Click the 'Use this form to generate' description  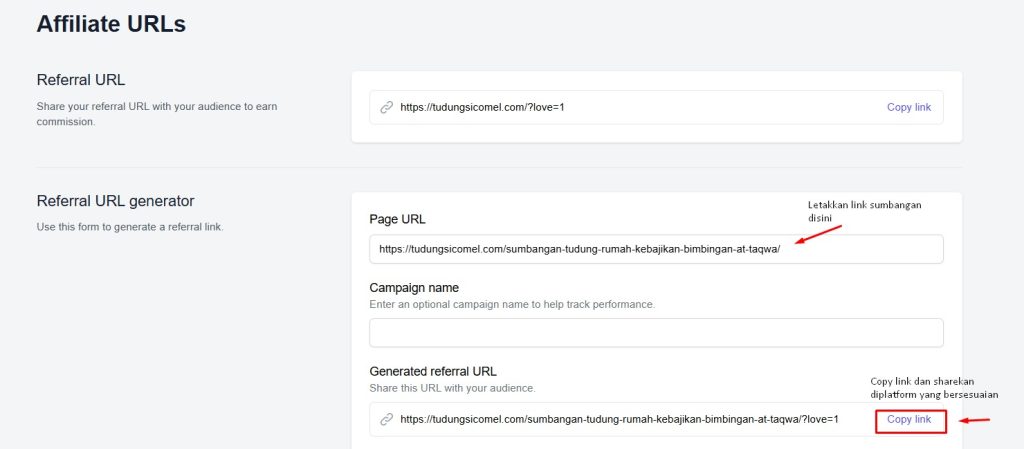[130, 227]
